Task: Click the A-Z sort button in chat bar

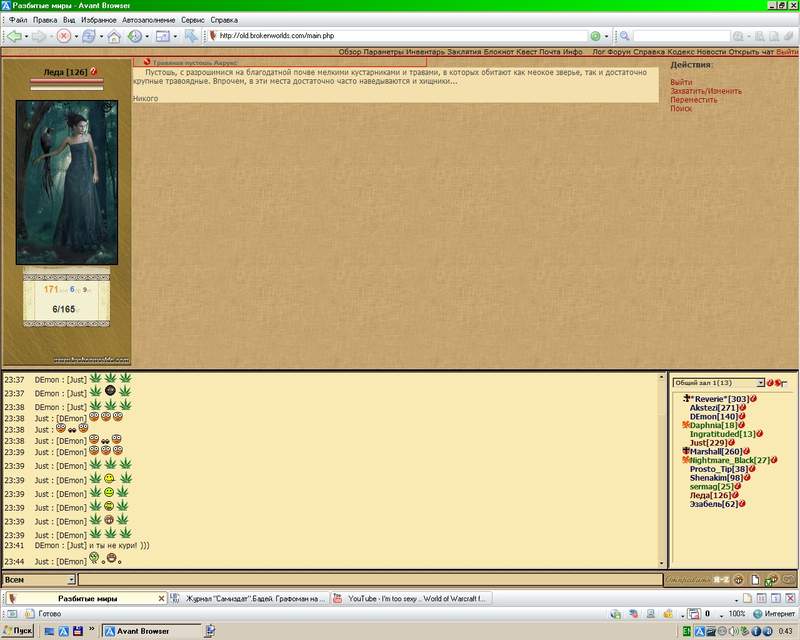Action: 721,579
